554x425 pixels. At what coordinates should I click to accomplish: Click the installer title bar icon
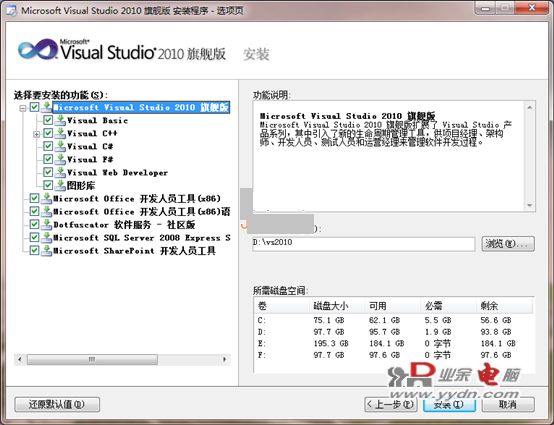[x=11, y=10]
